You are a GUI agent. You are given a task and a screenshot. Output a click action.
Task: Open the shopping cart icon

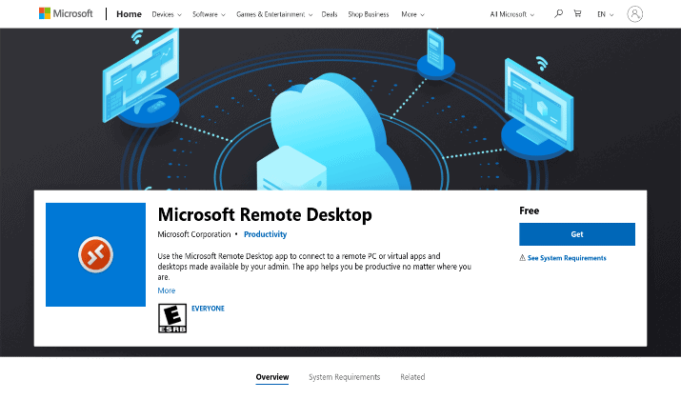[577, 14]
